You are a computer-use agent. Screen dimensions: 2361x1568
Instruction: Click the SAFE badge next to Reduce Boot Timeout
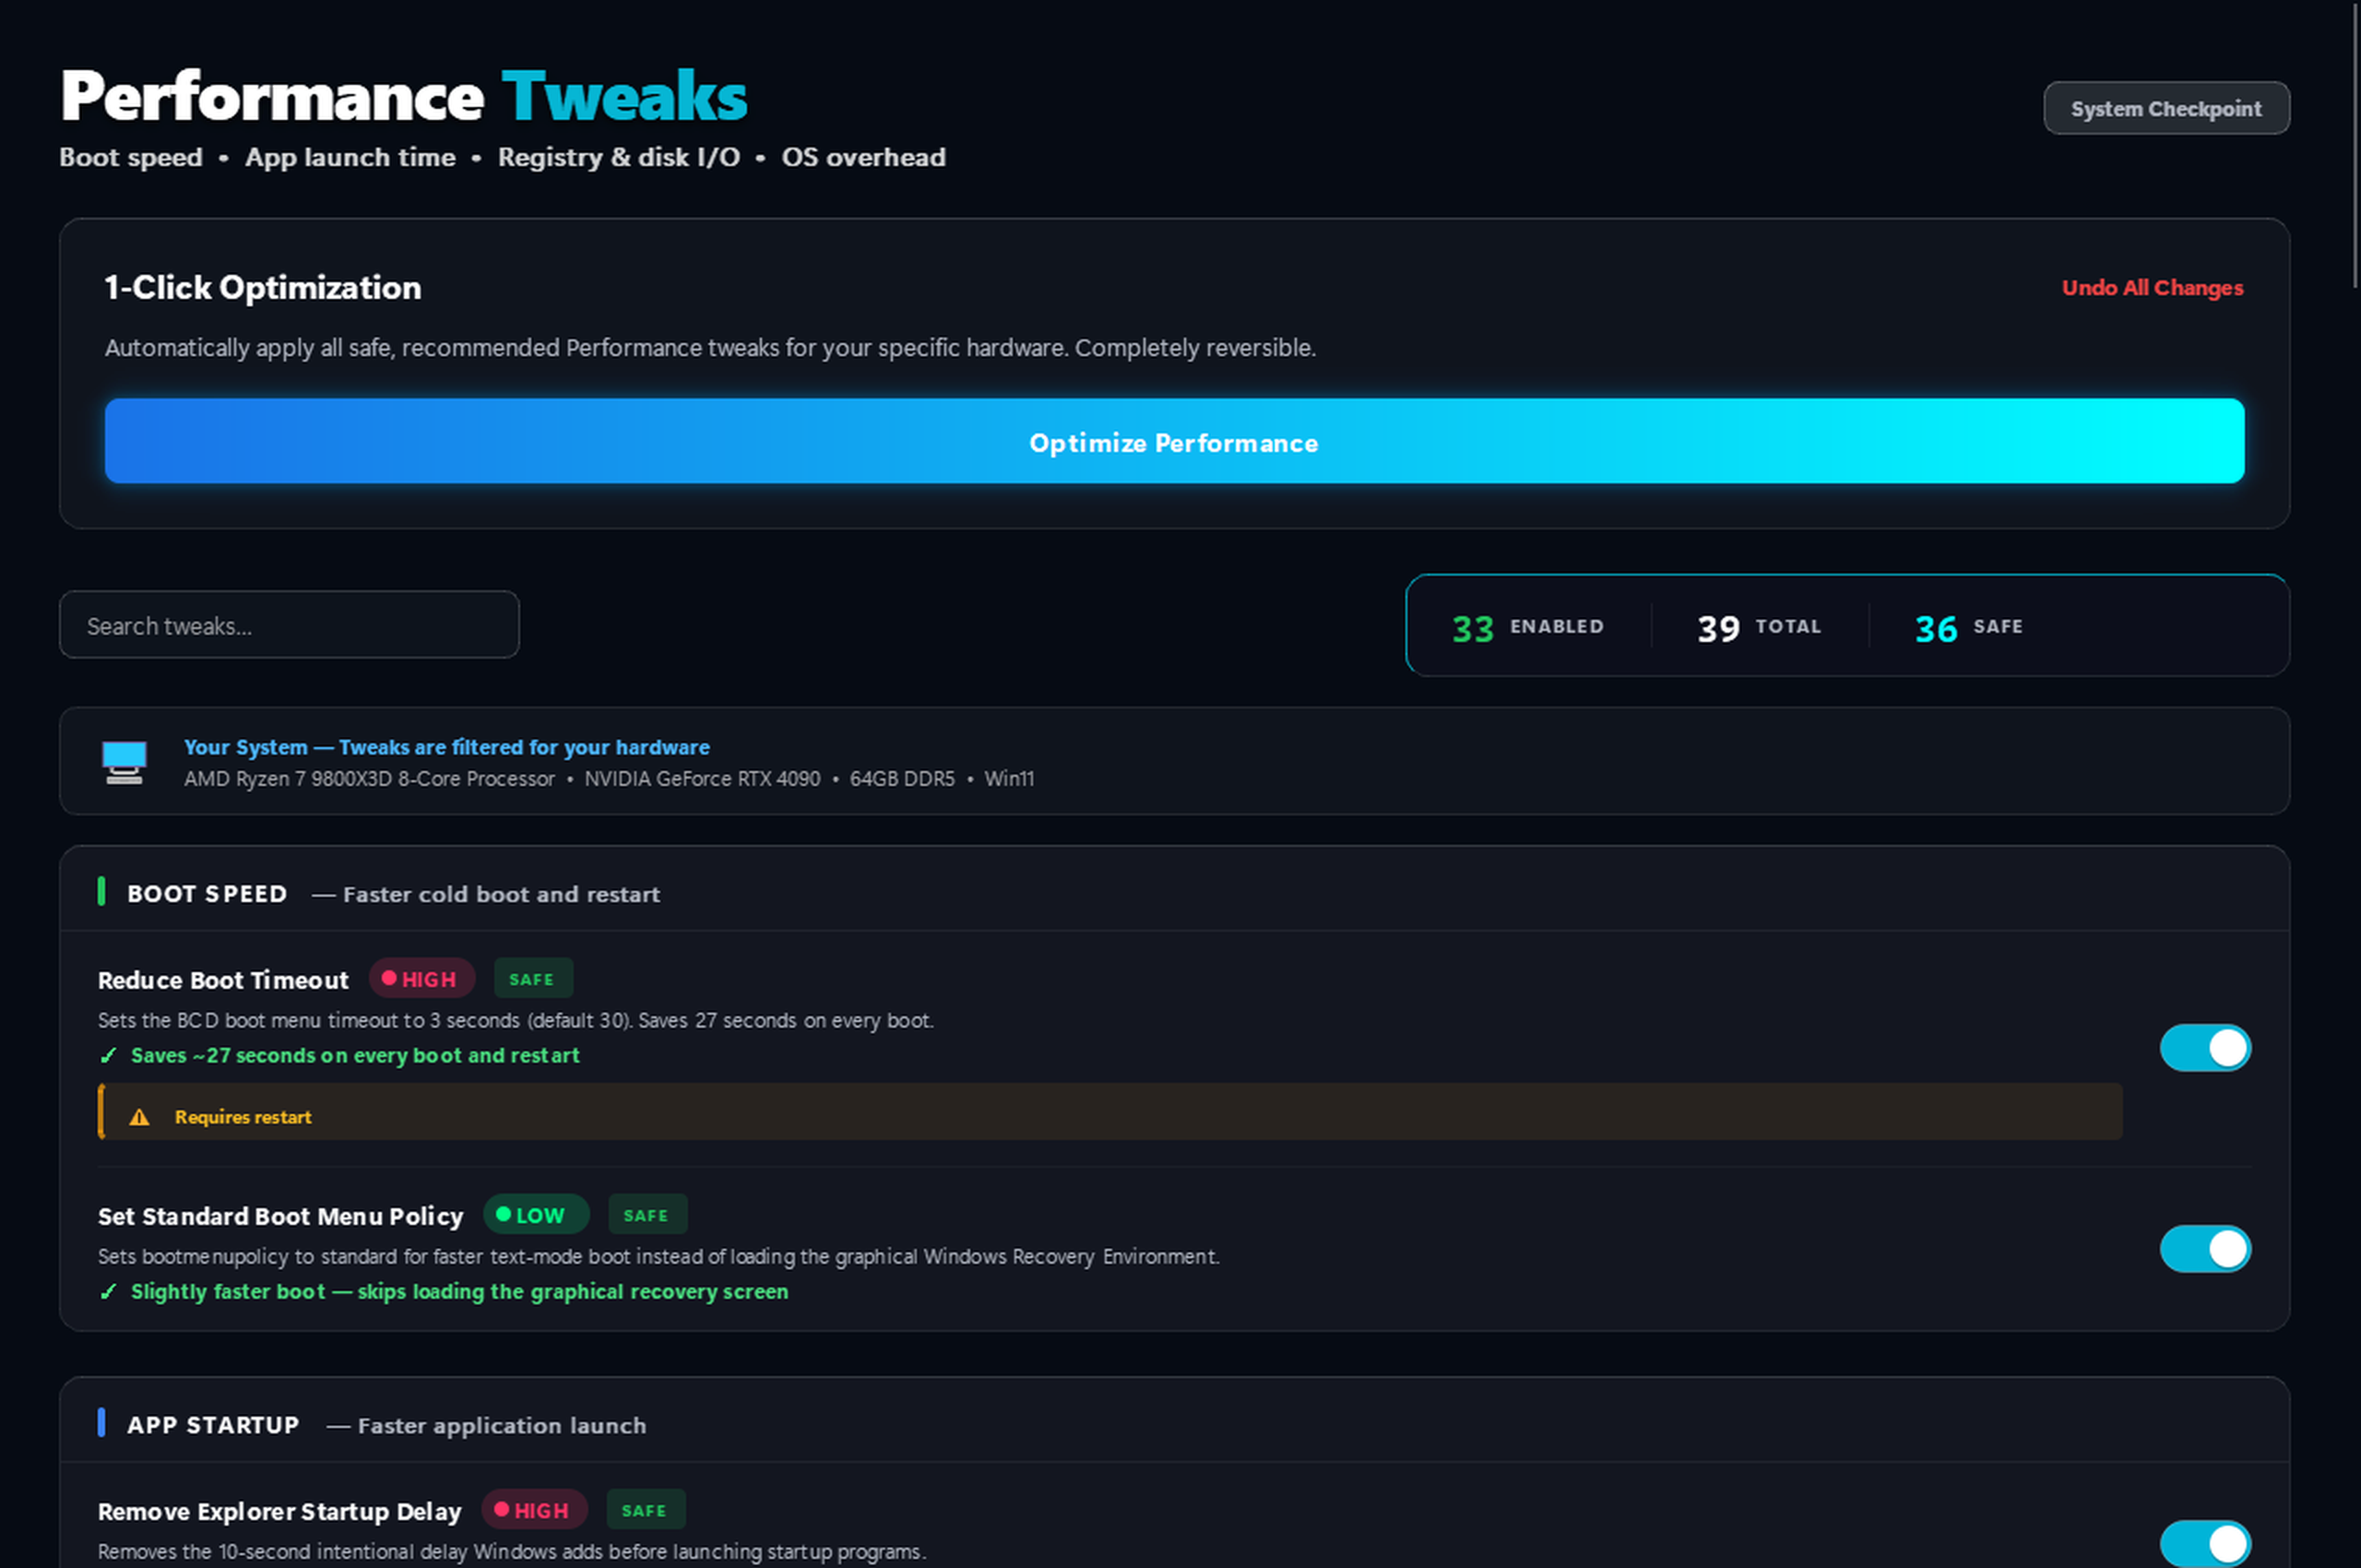pos(533,979)
